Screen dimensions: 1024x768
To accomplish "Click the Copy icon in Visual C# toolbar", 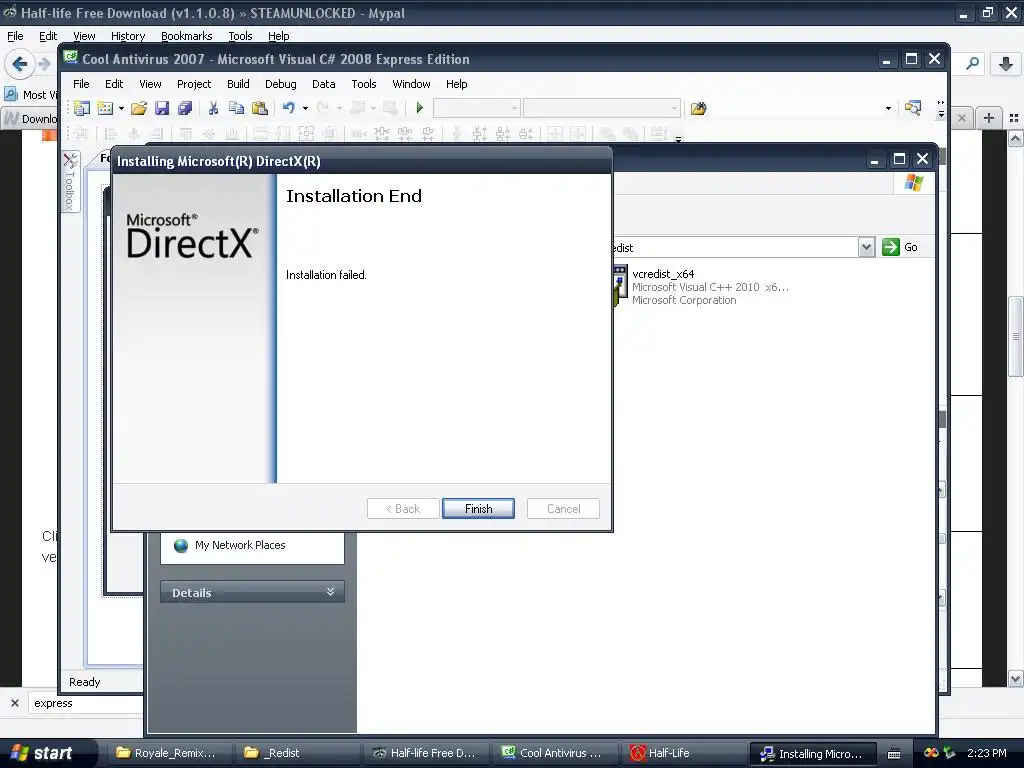I will 236,108.
